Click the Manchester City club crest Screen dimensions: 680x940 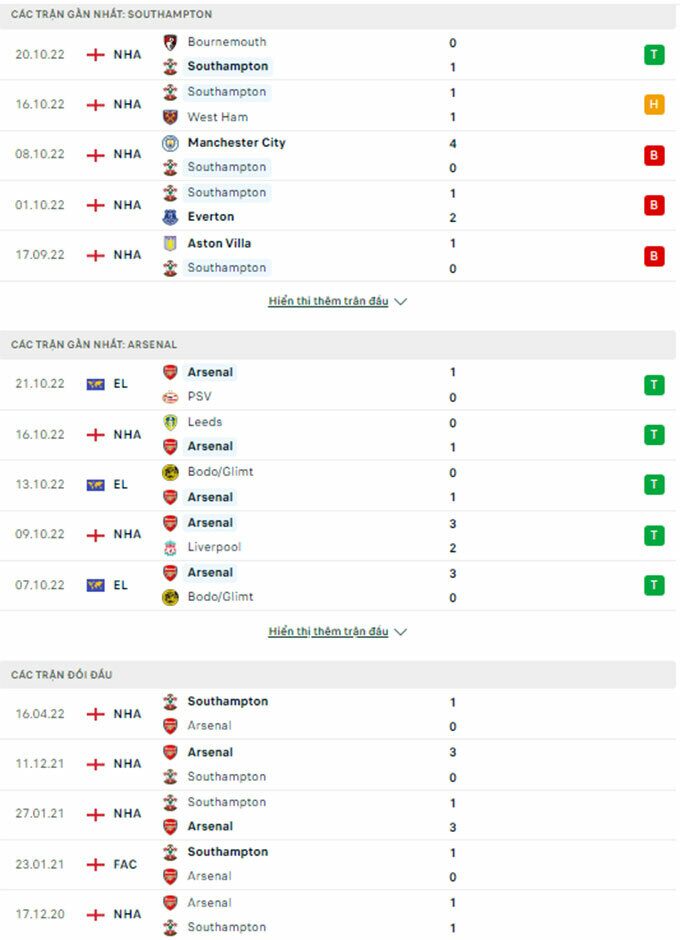point(170,143)
